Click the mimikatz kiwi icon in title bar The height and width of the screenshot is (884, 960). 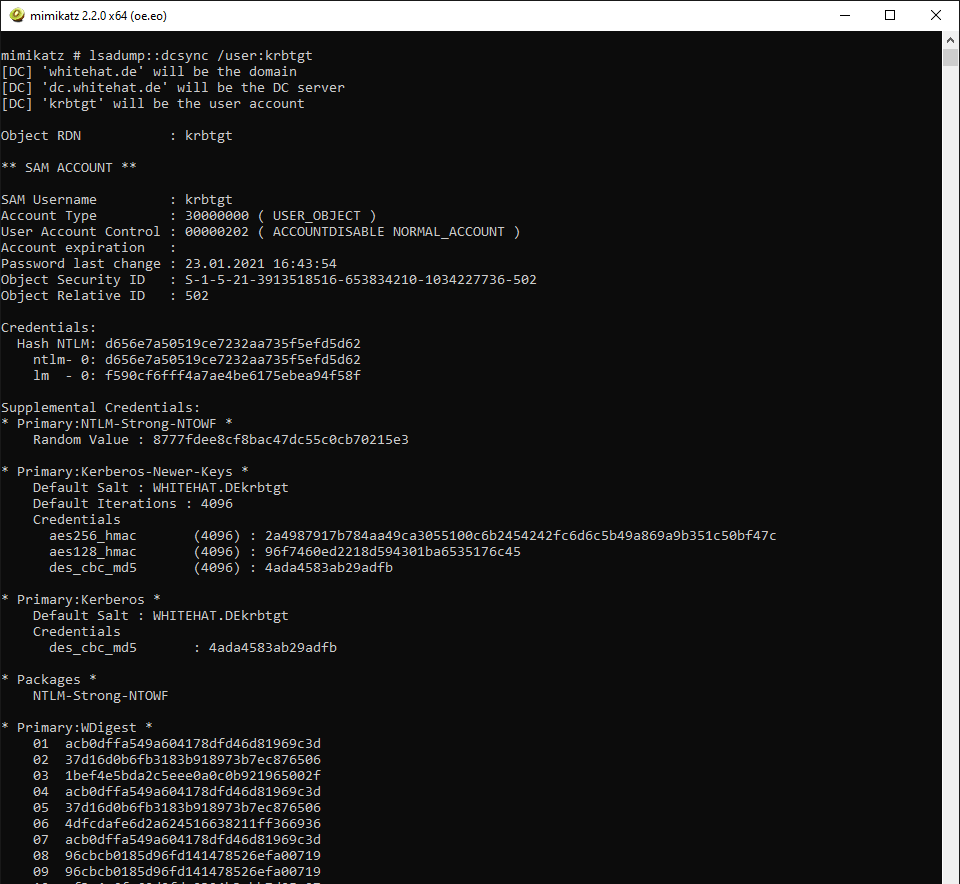click(x=17, y=15)
